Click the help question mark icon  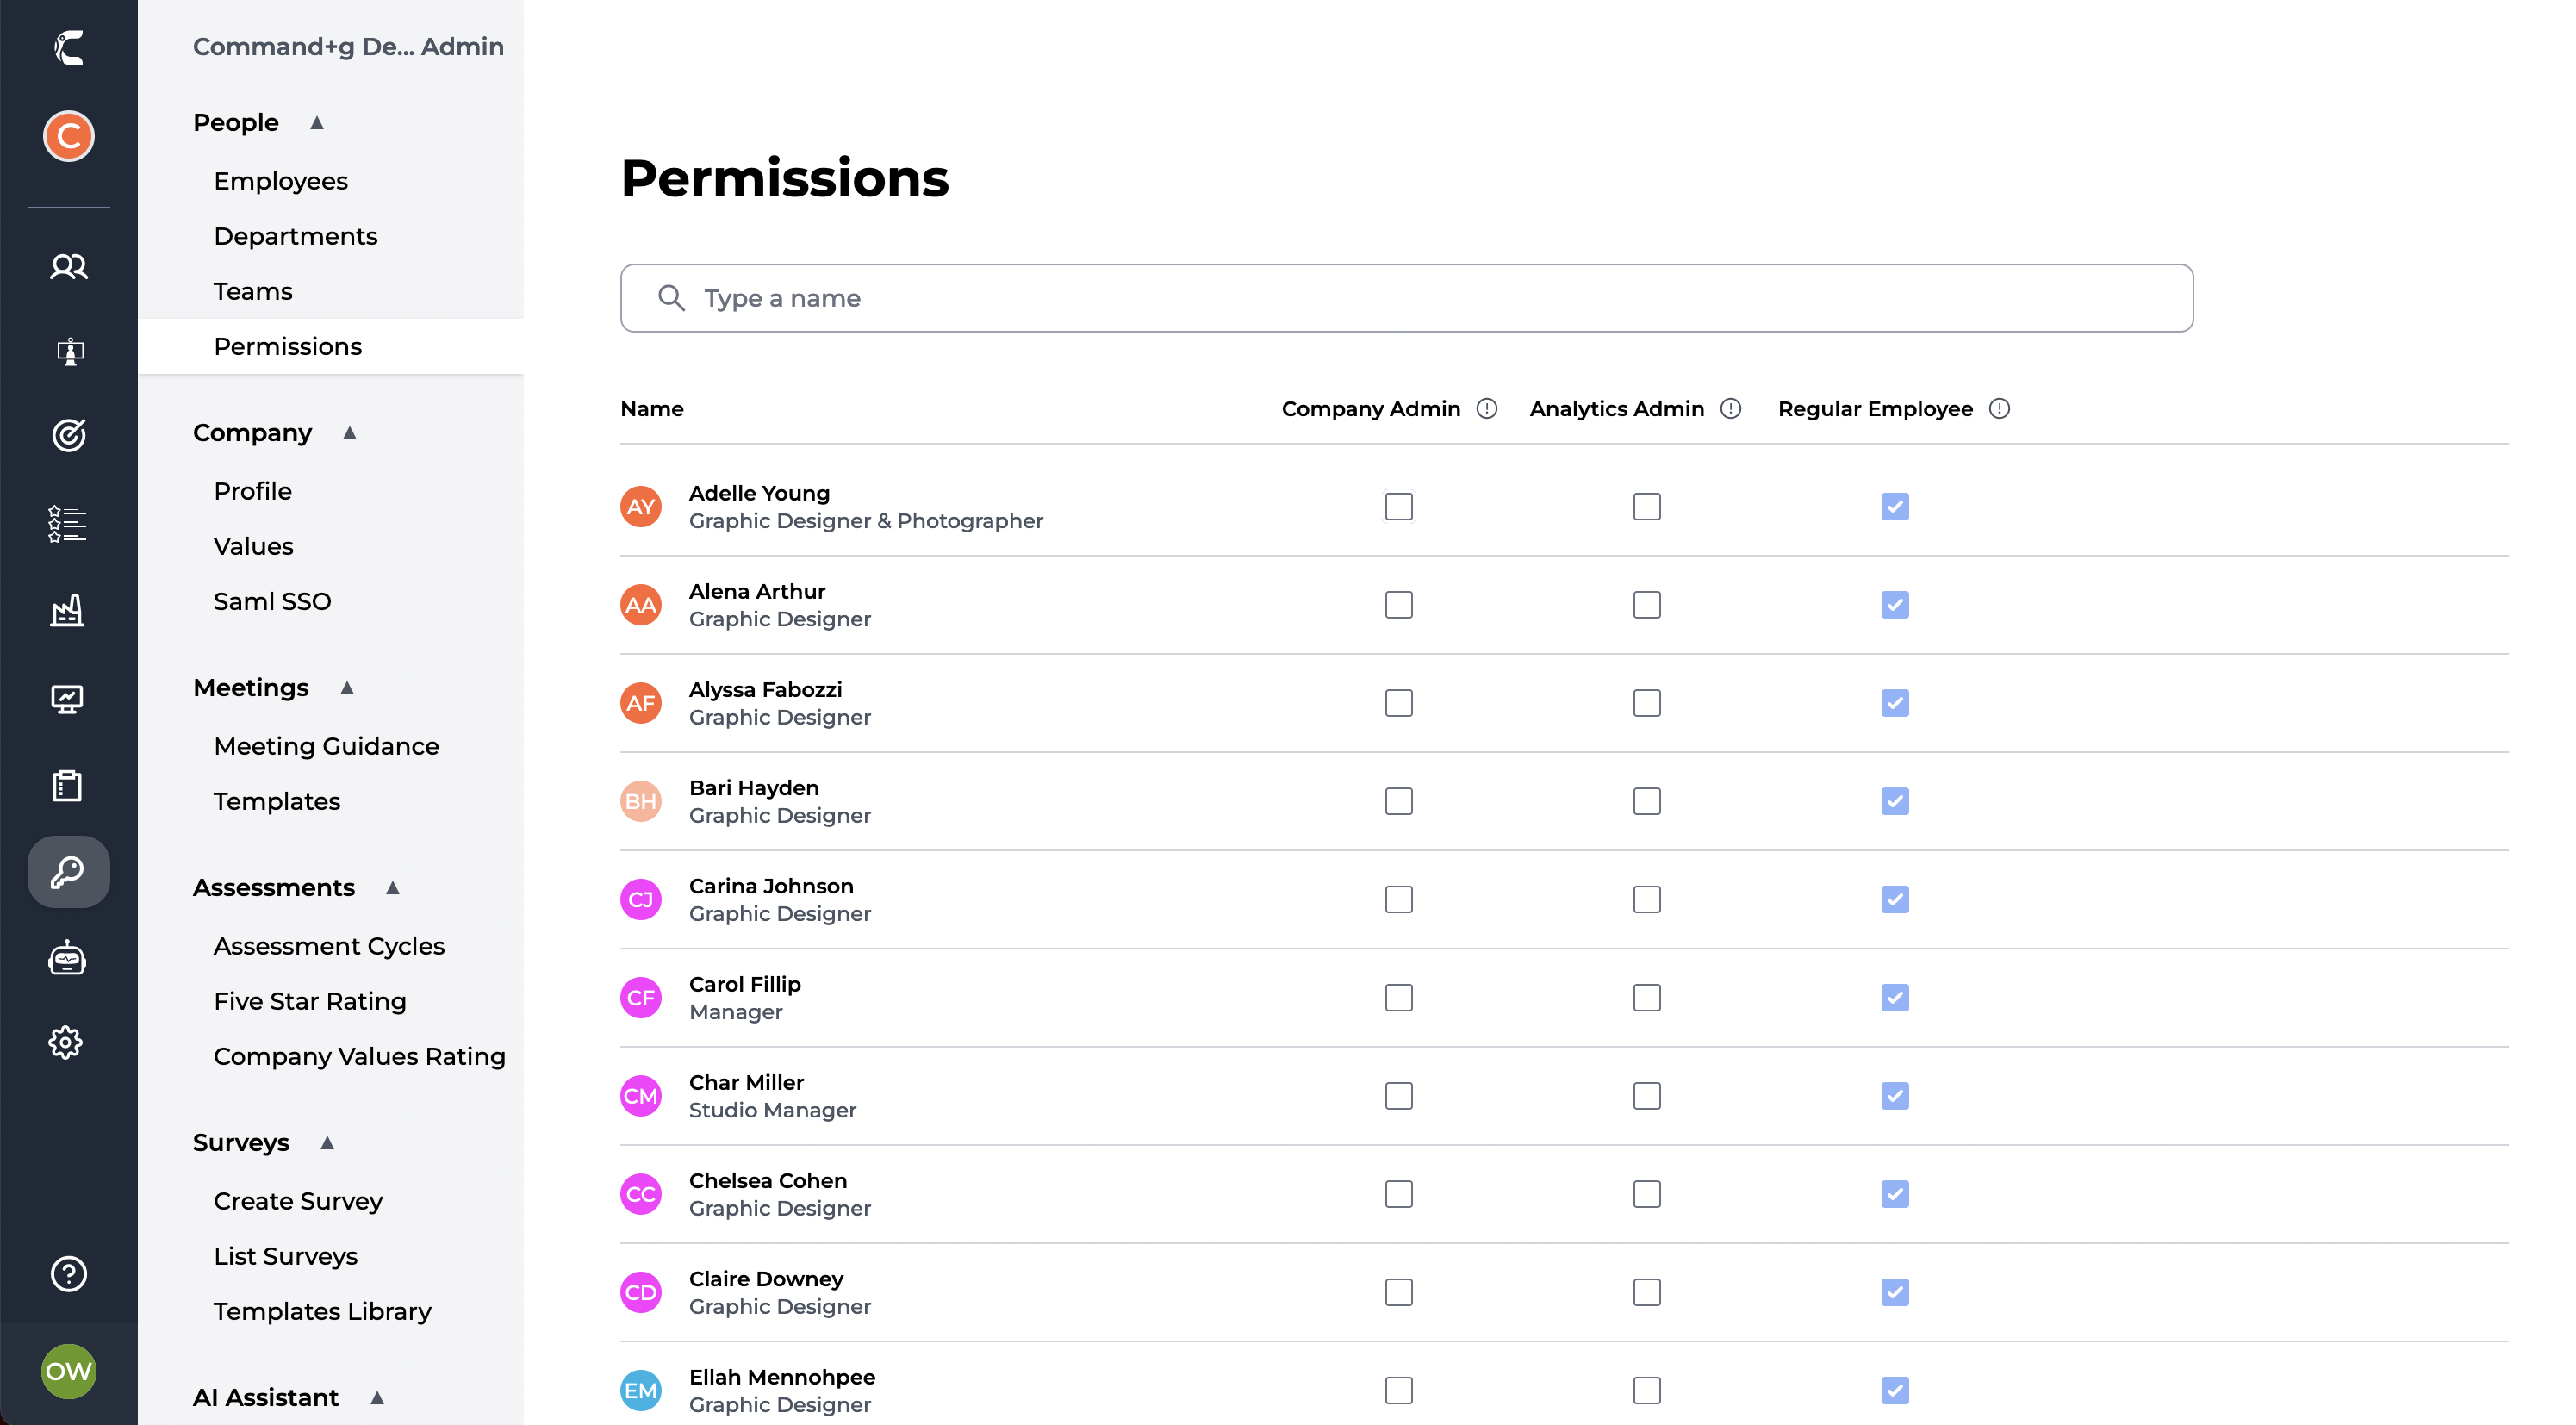68,1273
